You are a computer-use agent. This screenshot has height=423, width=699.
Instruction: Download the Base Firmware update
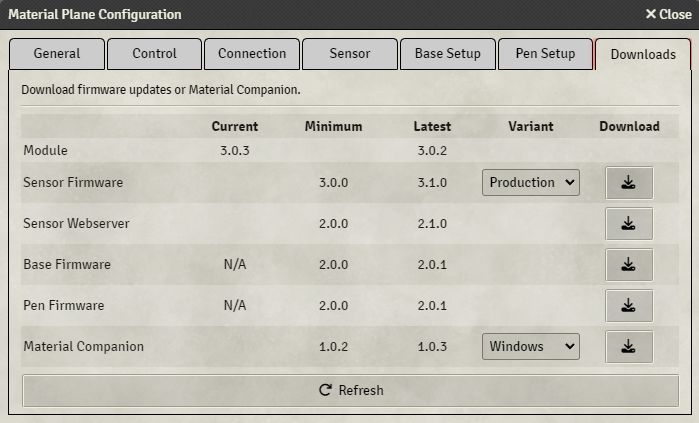pyautogui.click(x=629, y=265)
